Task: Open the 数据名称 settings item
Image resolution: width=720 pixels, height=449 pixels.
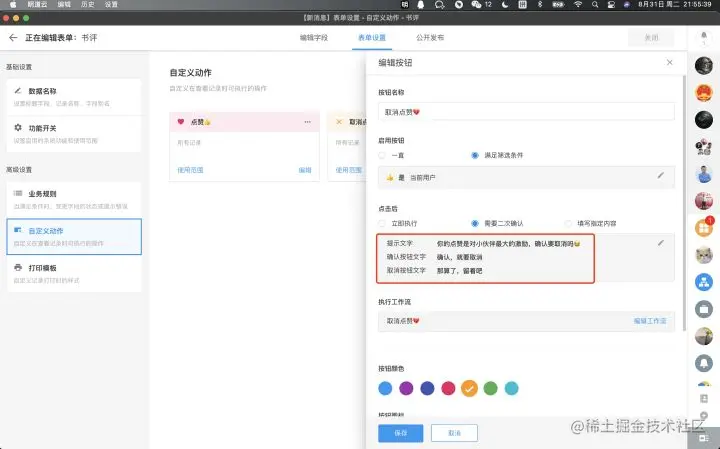Action: 74,97
